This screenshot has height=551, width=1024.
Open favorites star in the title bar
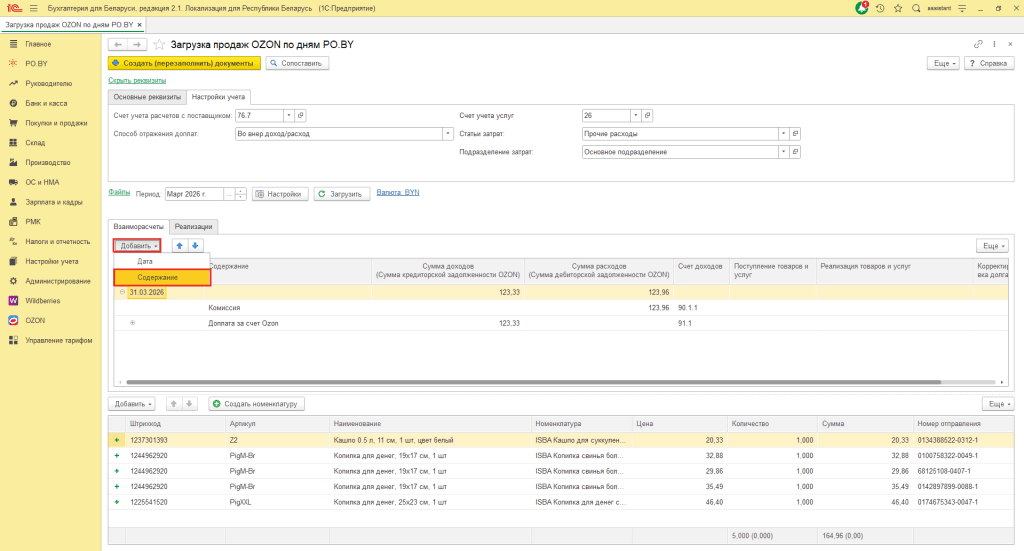(x=898, y=8)
